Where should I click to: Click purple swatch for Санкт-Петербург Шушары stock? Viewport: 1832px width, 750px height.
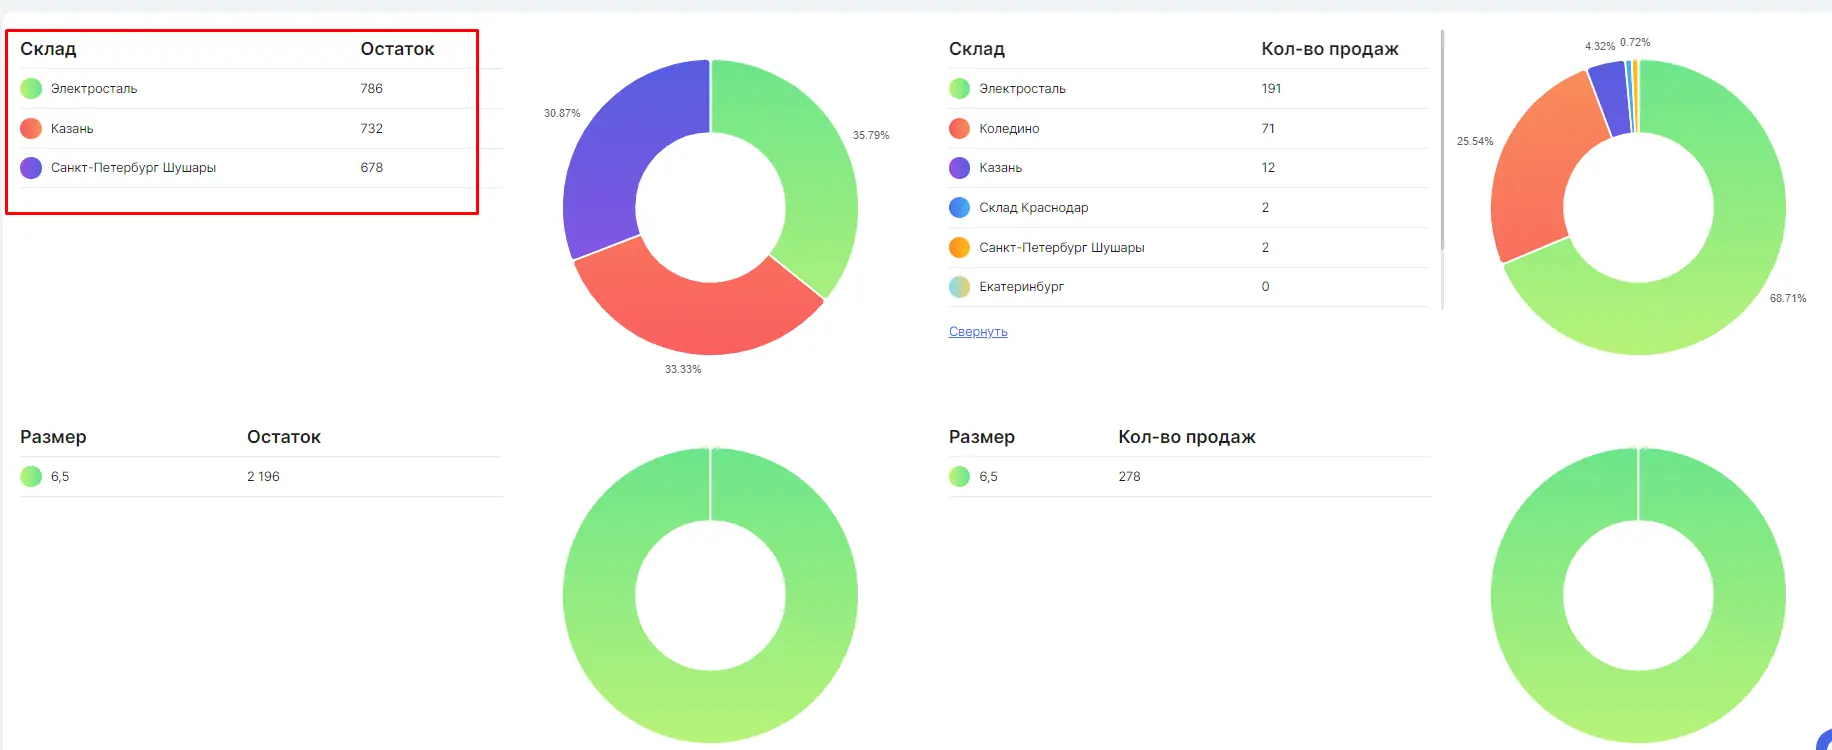pyautogui.click(x=31, y=167)
